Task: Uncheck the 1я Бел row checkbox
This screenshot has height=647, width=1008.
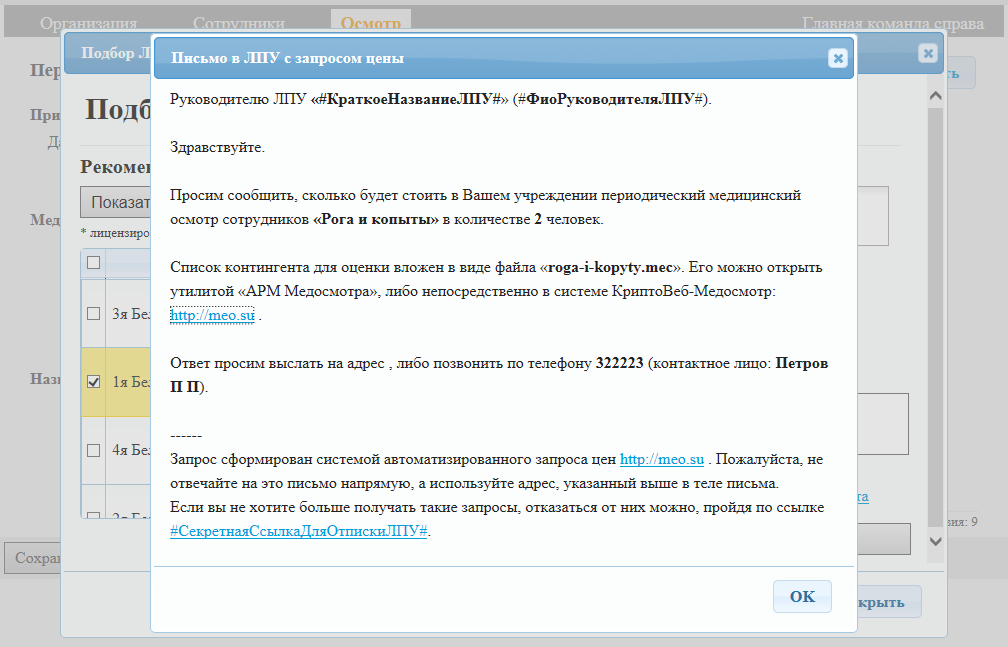Action: [94, 382]
